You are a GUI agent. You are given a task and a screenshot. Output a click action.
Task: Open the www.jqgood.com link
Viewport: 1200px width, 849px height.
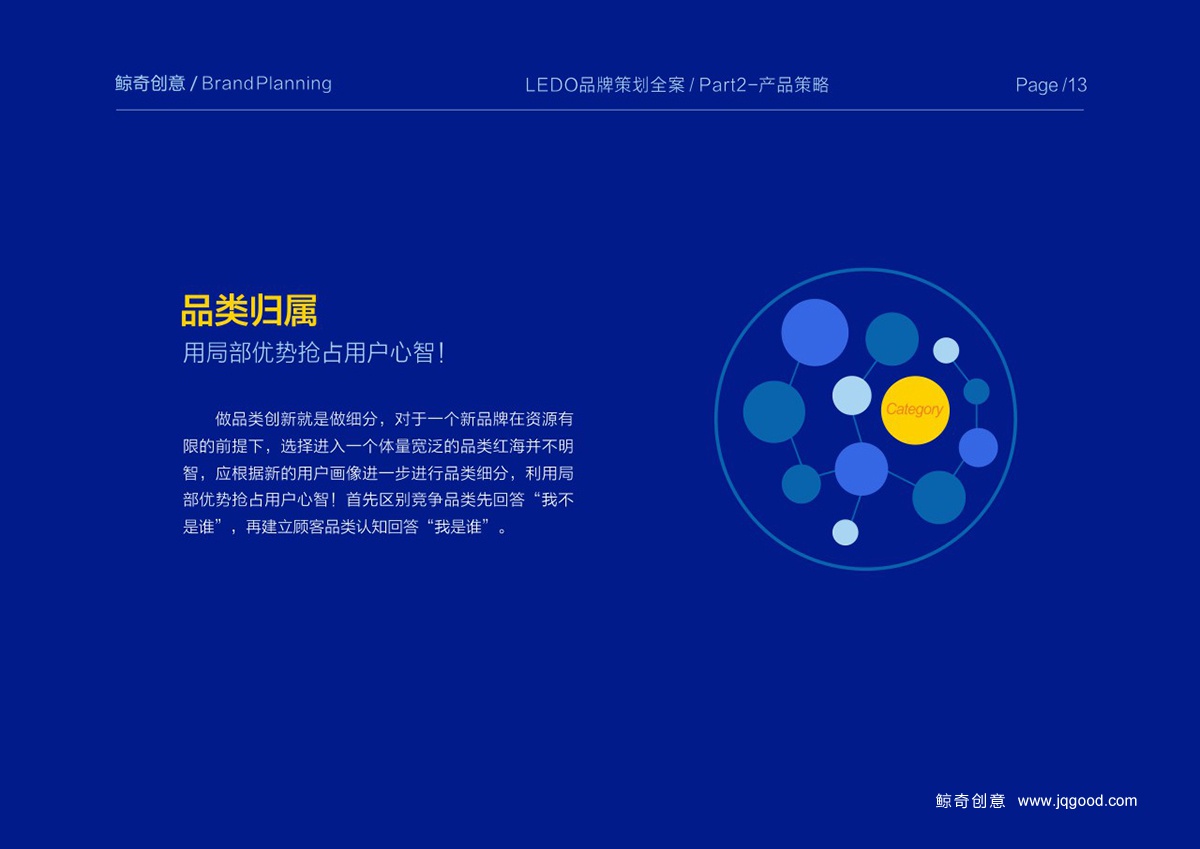(x=1077, y=800)
